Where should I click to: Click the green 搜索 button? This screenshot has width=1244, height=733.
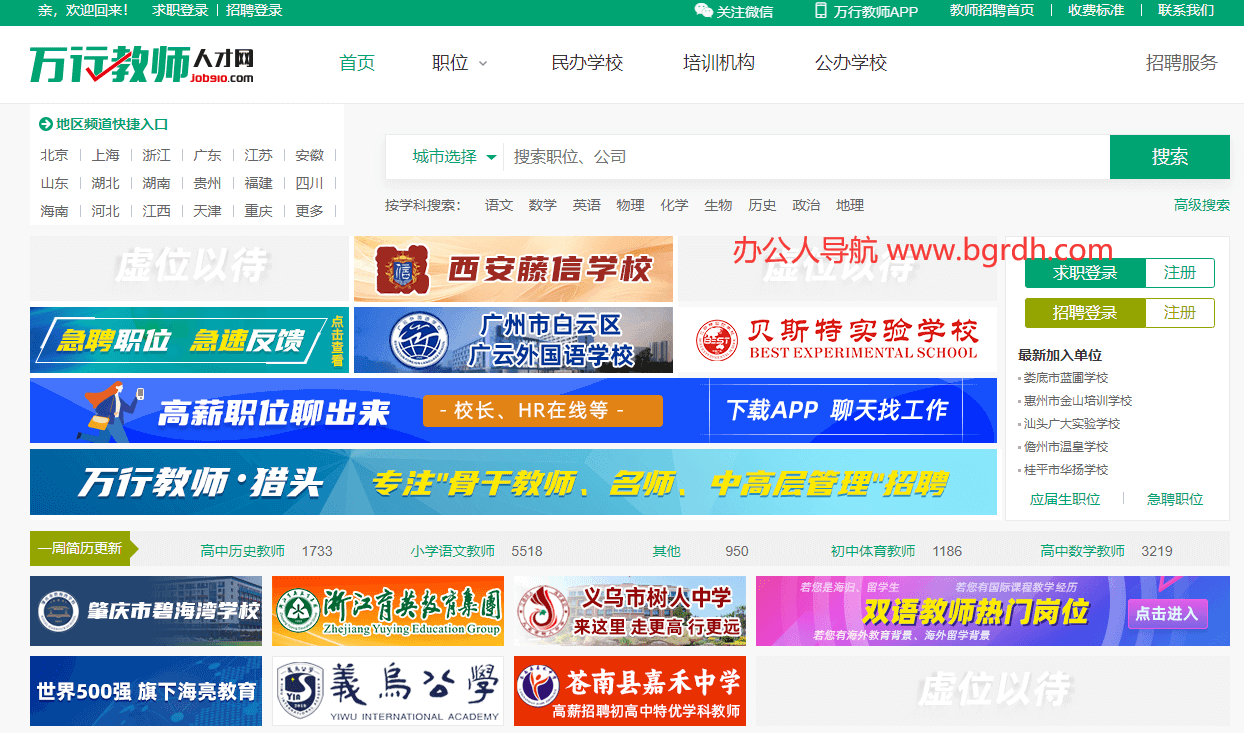coord(1170,157)
